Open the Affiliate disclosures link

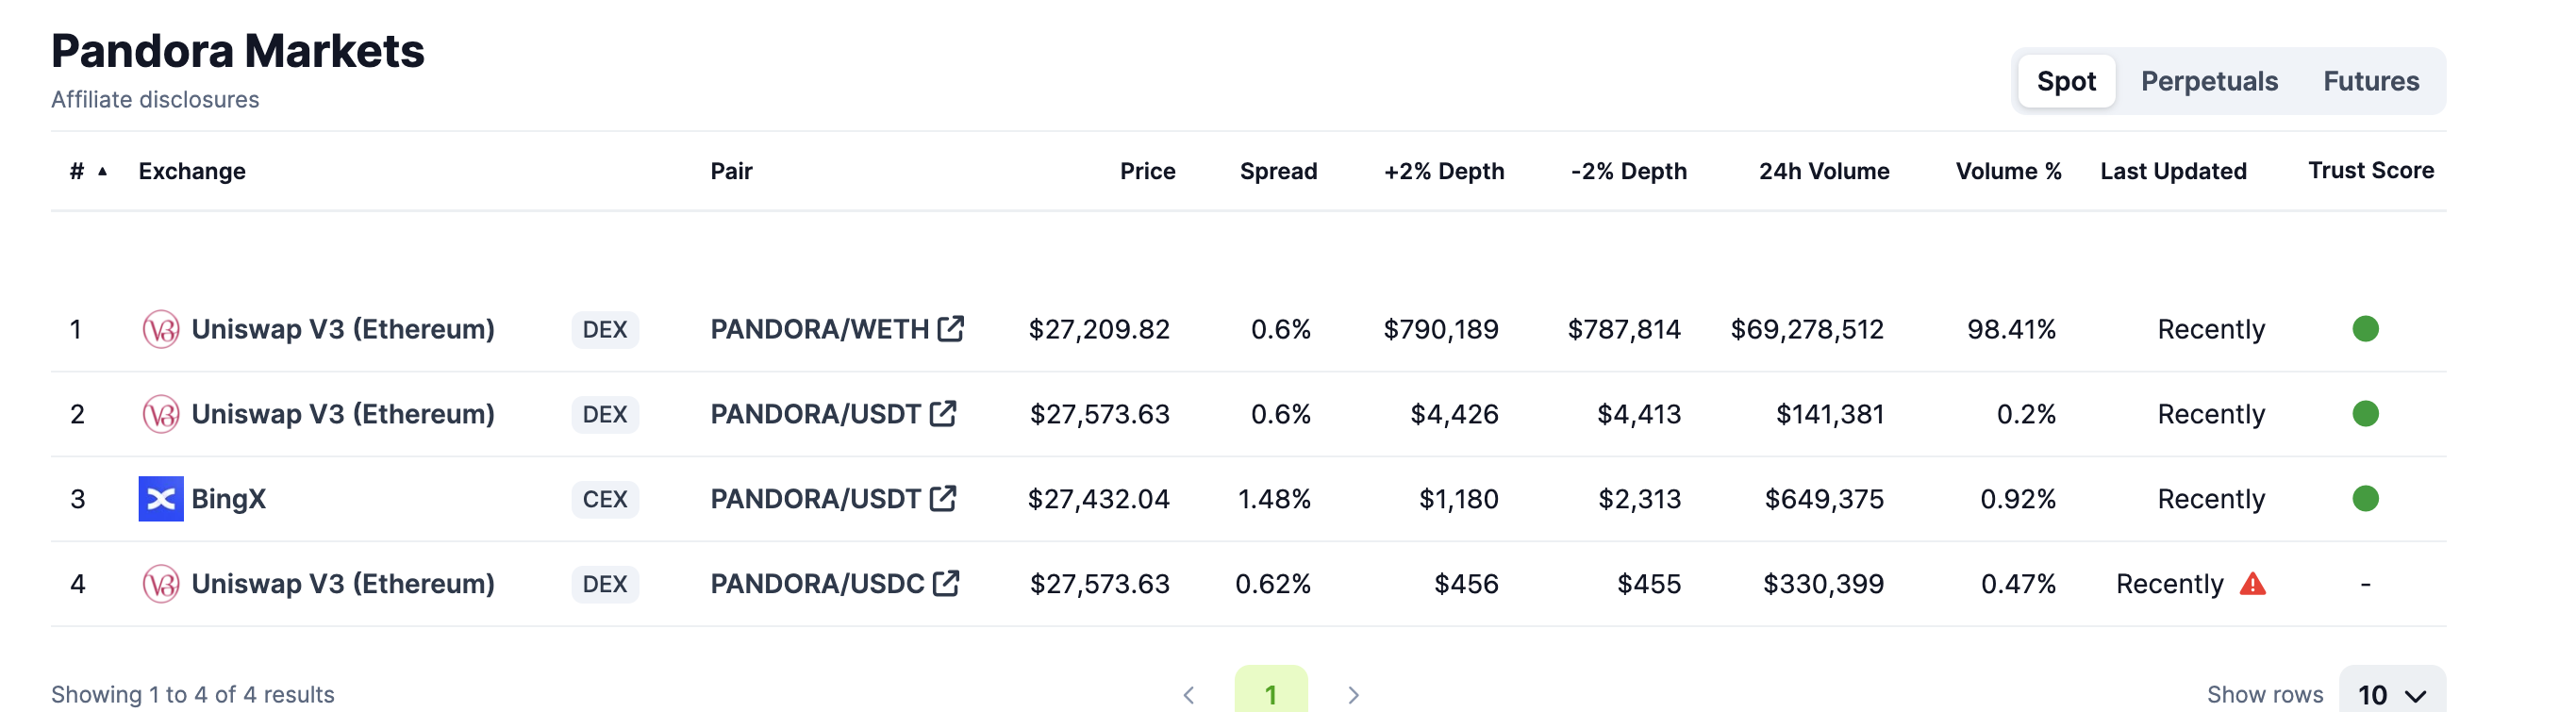tap(155, 100)
